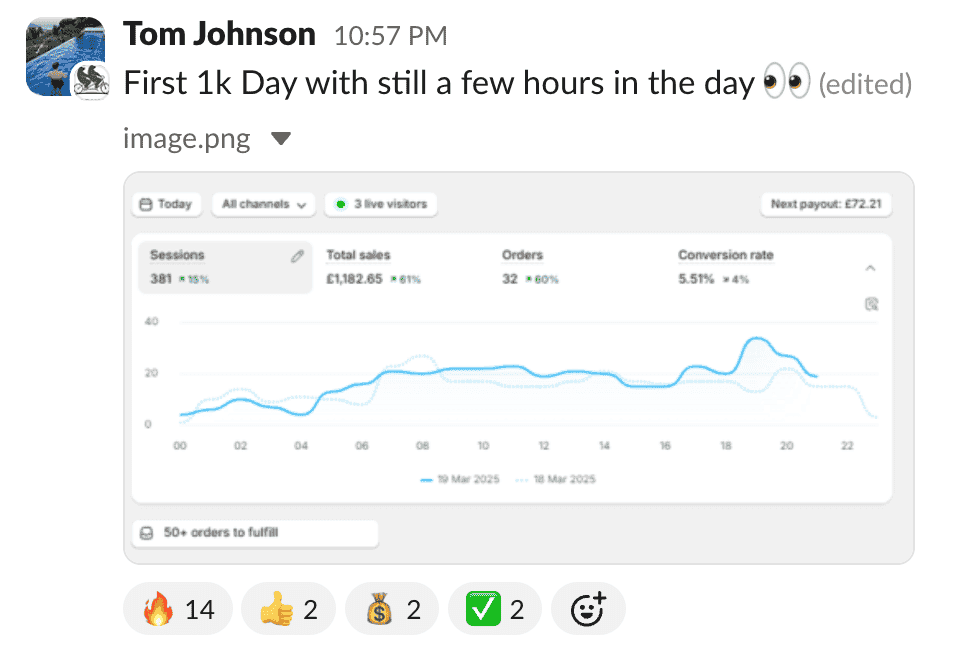Viewport: 956px width, 654px height.
Task: Click the eyes emoji in message
Action: pyautogui.click(x=785, y=84)
